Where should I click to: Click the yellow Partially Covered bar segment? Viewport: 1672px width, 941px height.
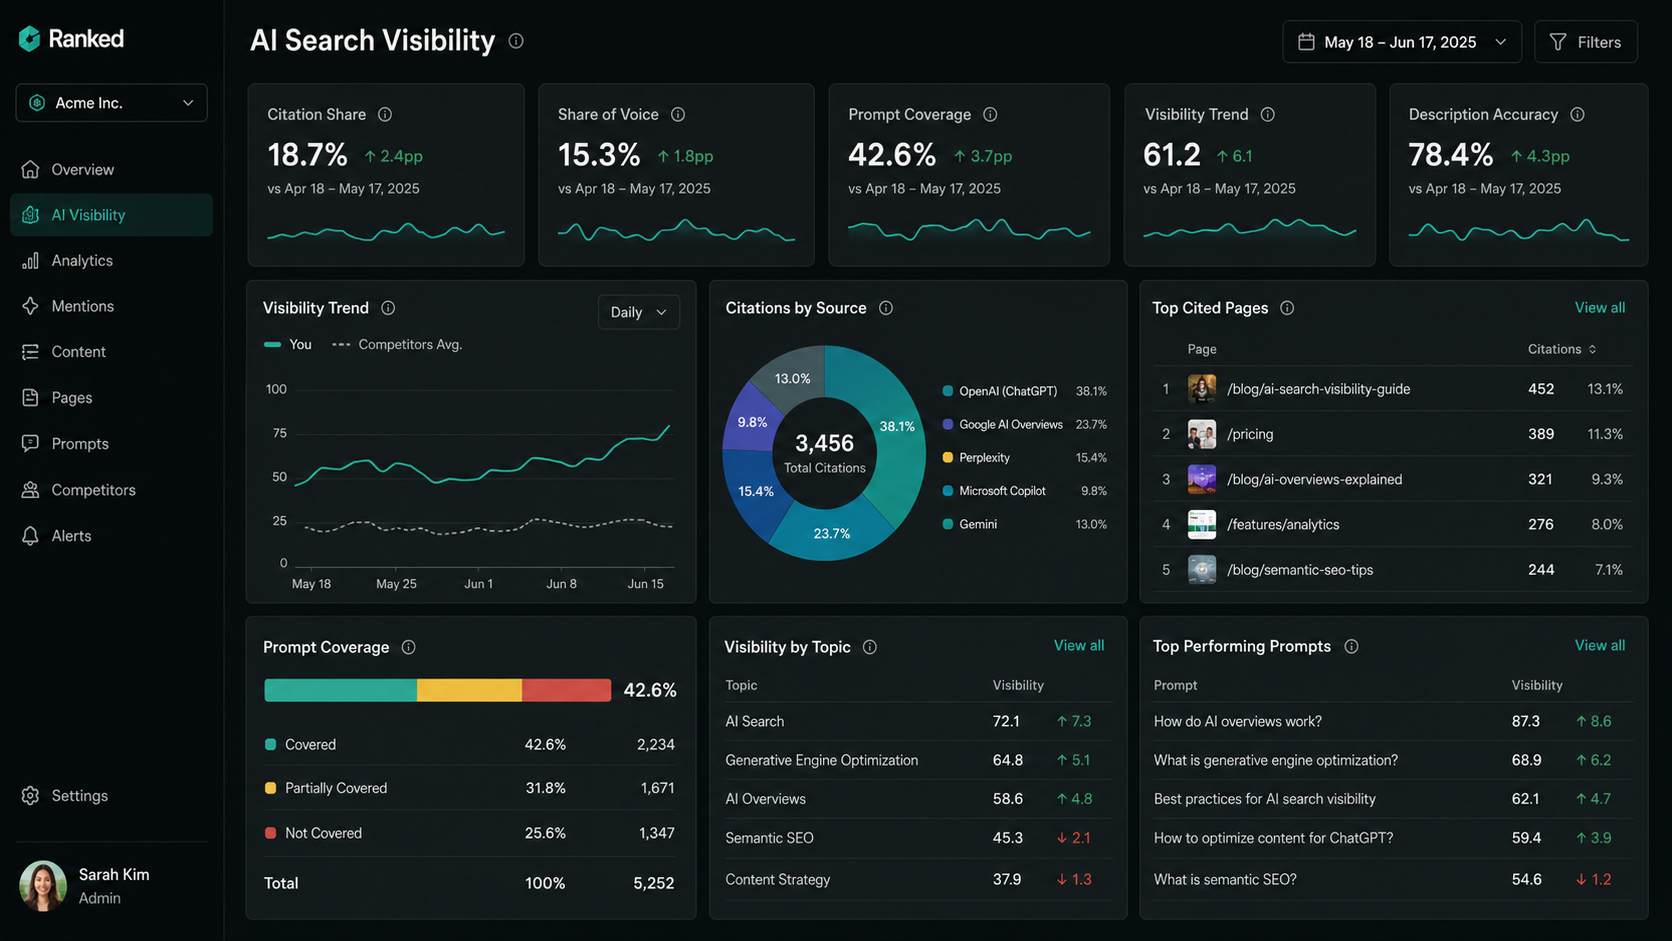pyautogui.click(x=469, y=690)
